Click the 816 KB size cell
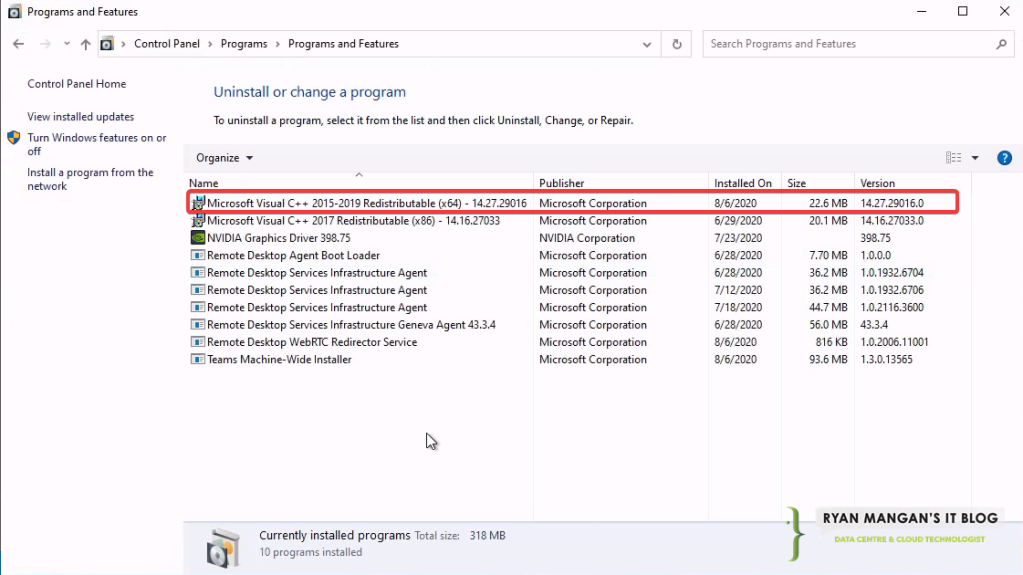 pos(831,342)
